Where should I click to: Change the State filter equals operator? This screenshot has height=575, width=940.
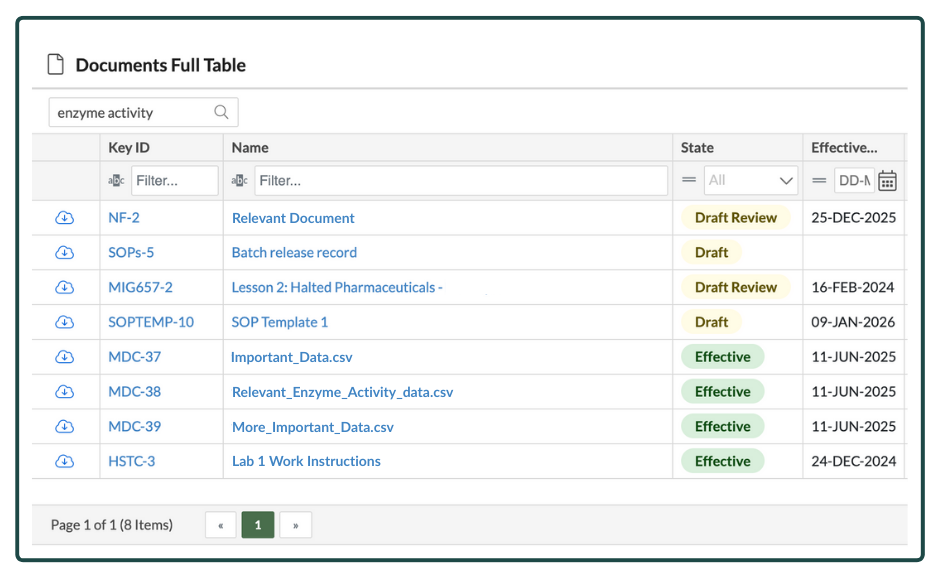pyautogui.click(x=689, y=181)
